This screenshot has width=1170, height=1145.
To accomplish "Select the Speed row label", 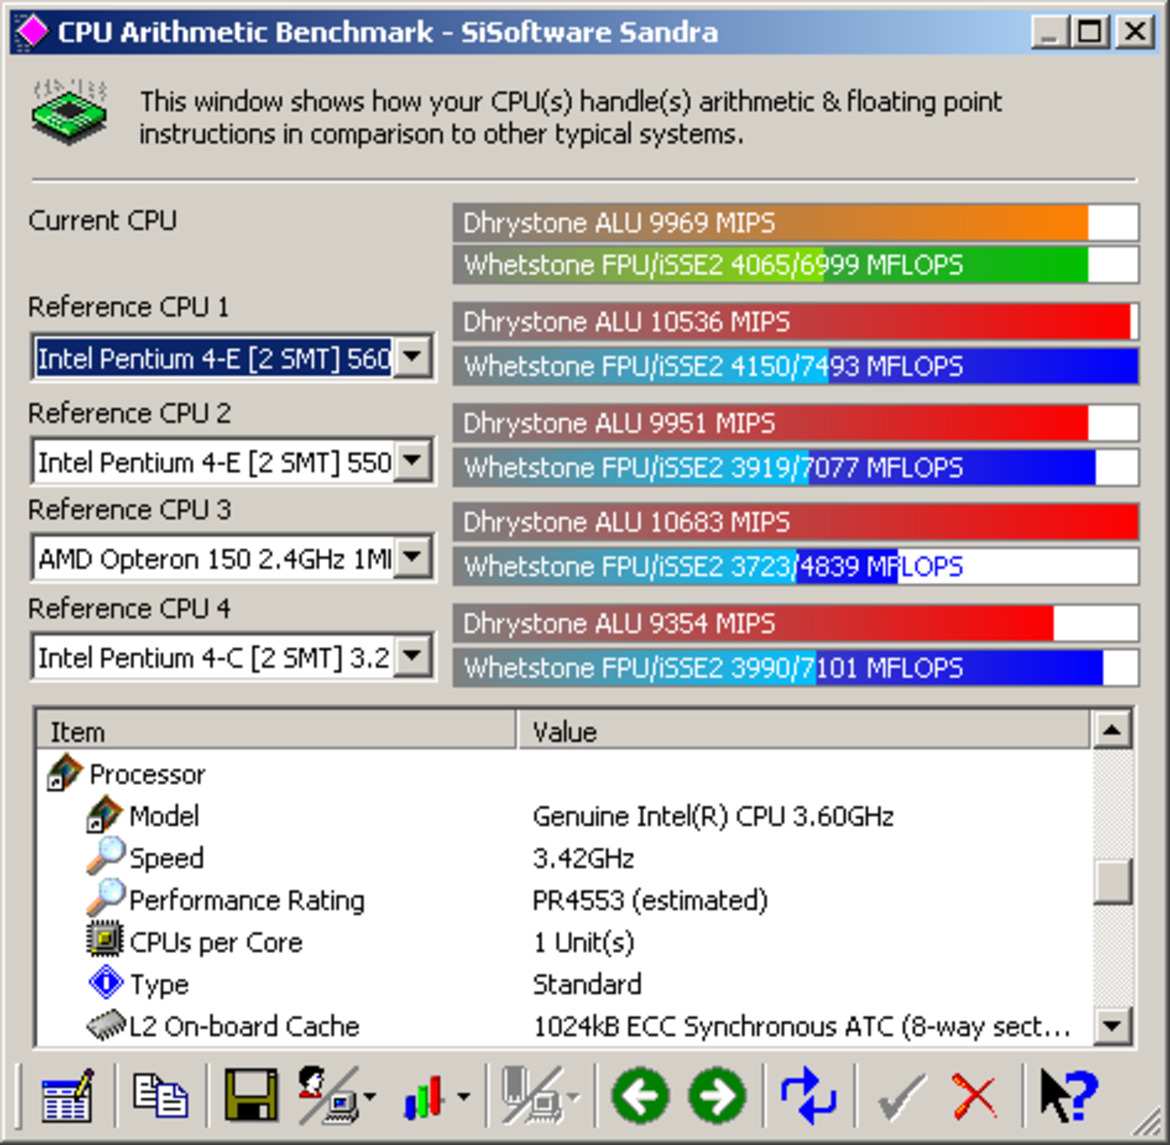I will coord(166,858).
